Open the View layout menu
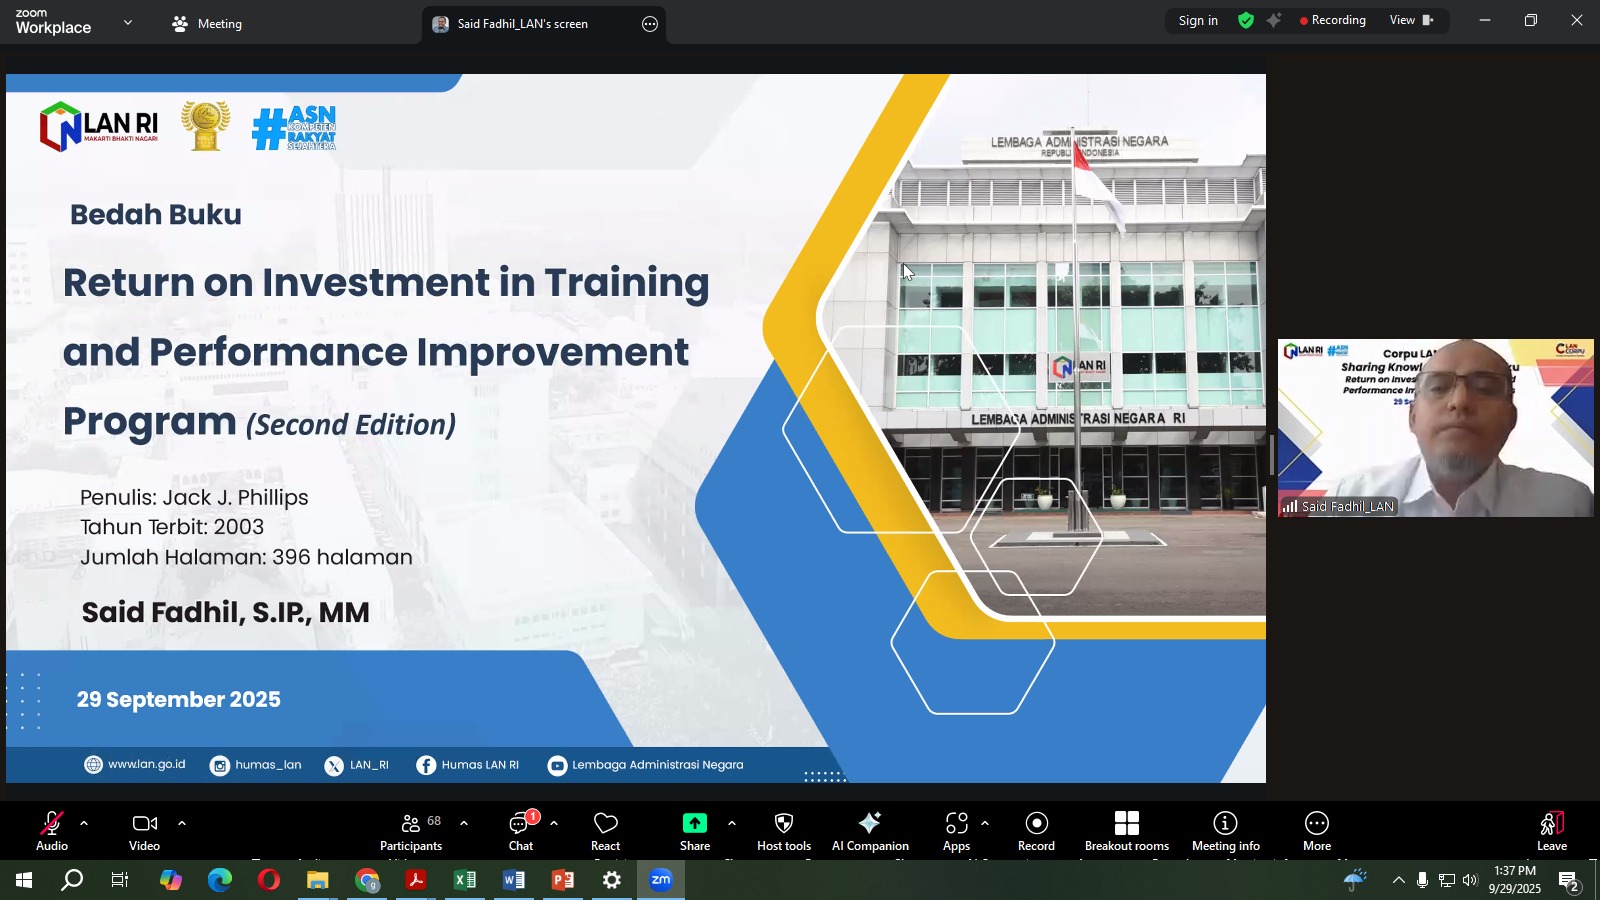The width and height of the screenshot is (1600, 900). (1410, 20)
